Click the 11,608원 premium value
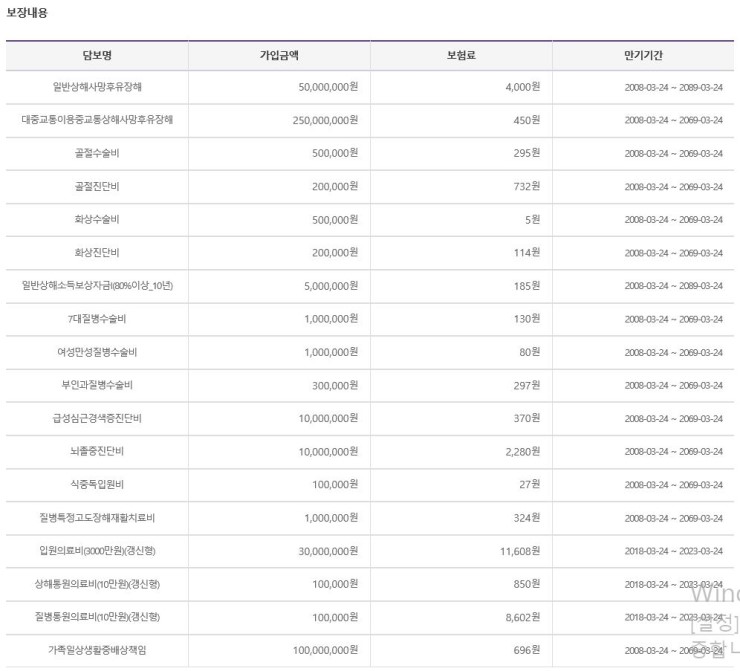This screenshot has width=740, height=671. [518, 551]
